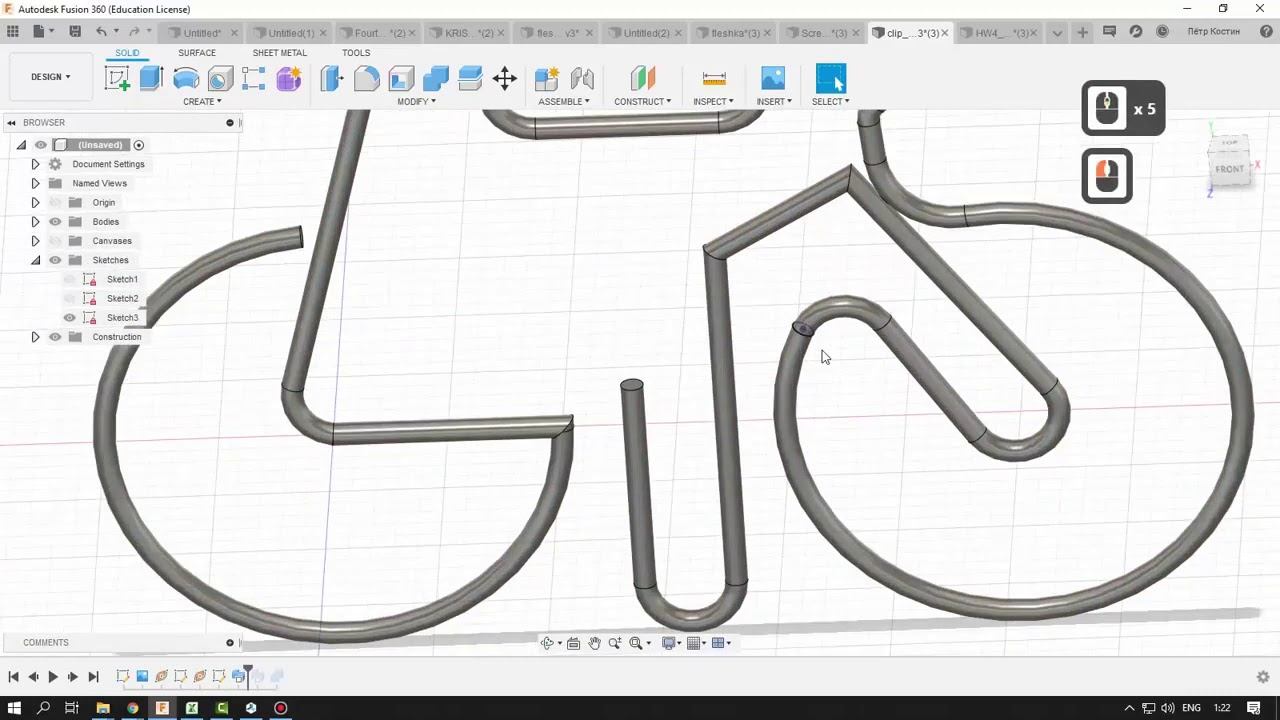The height and width of the screenshot is (720, 1280).
Task: Select the Combine tool
Action: coord(436,78)
